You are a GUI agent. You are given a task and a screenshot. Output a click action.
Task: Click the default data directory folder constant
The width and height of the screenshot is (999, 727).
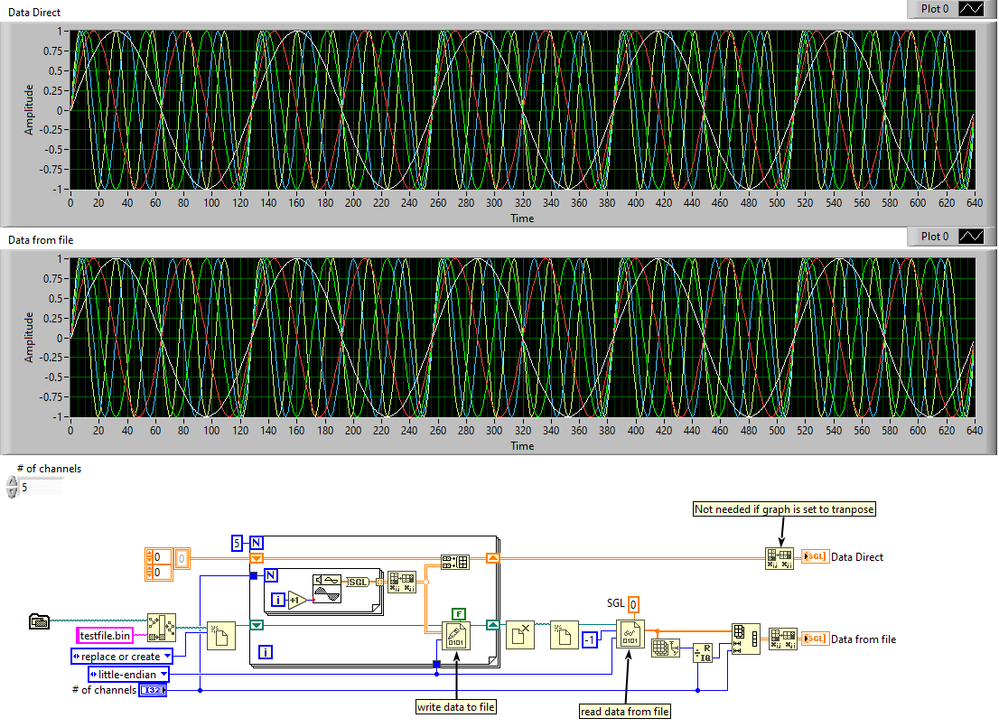(40, 621)
